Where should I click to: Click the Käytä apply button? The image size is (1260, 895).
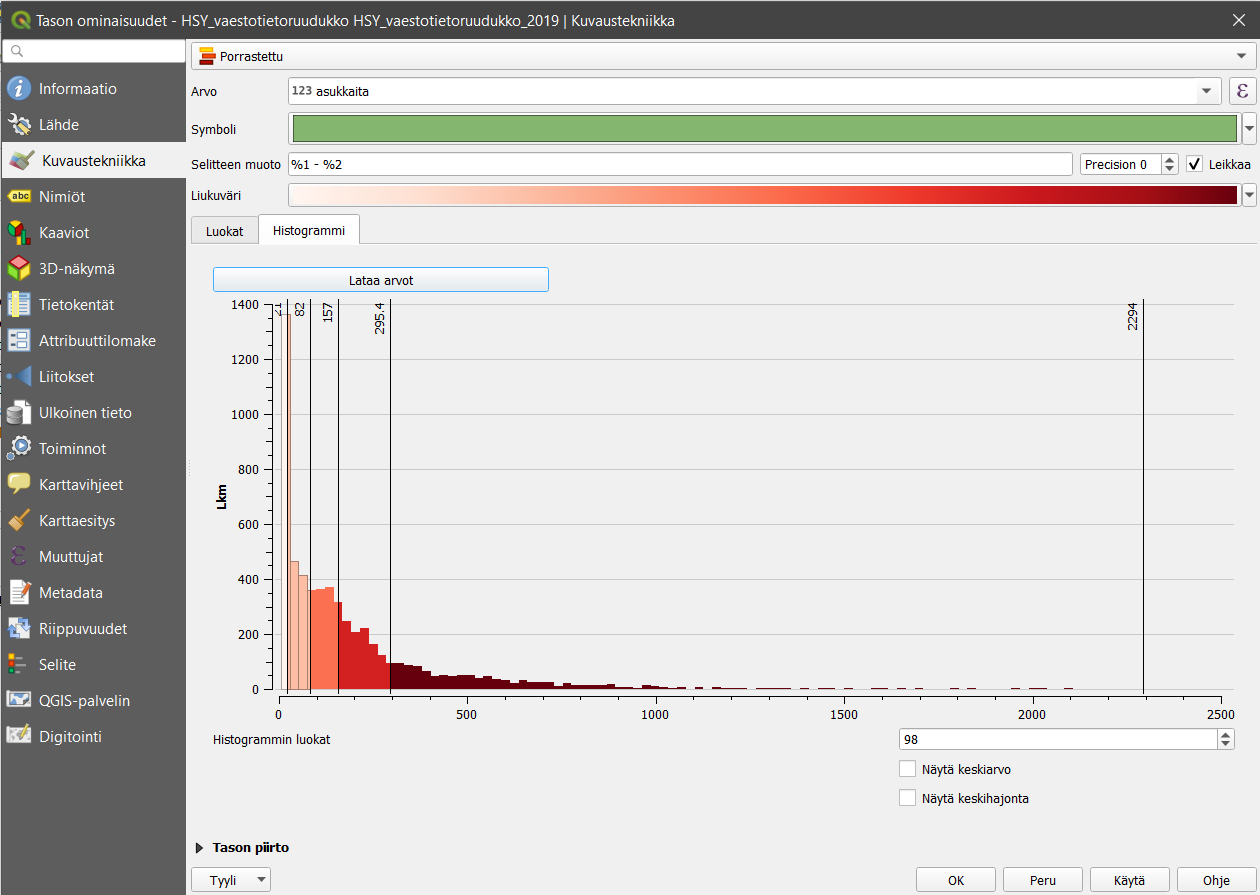tap(1129, 881)
